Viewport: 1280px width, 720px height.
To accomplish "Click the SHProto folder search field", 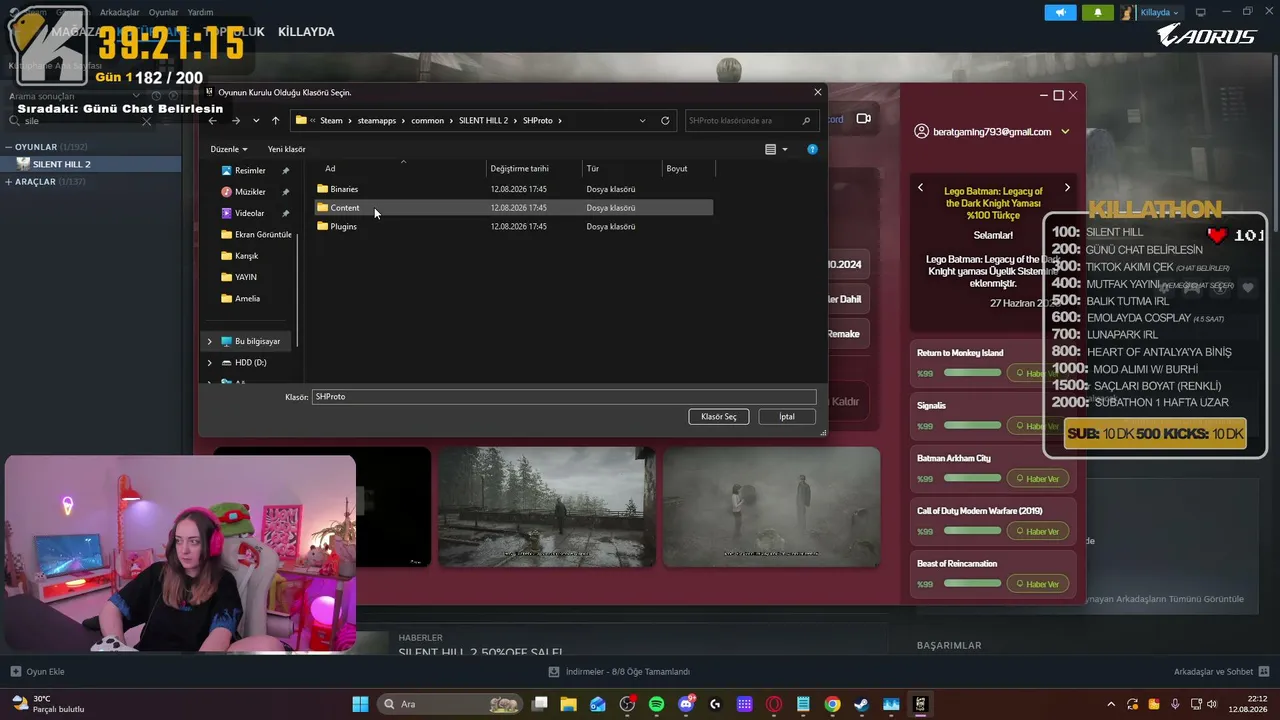I will tap(750, 121).
